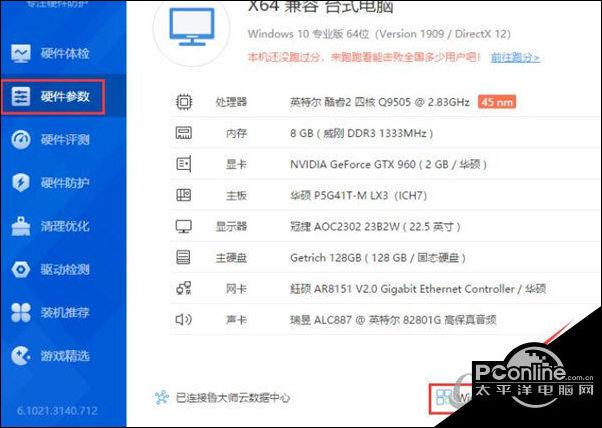Click the memory module icon

[184, 133]
